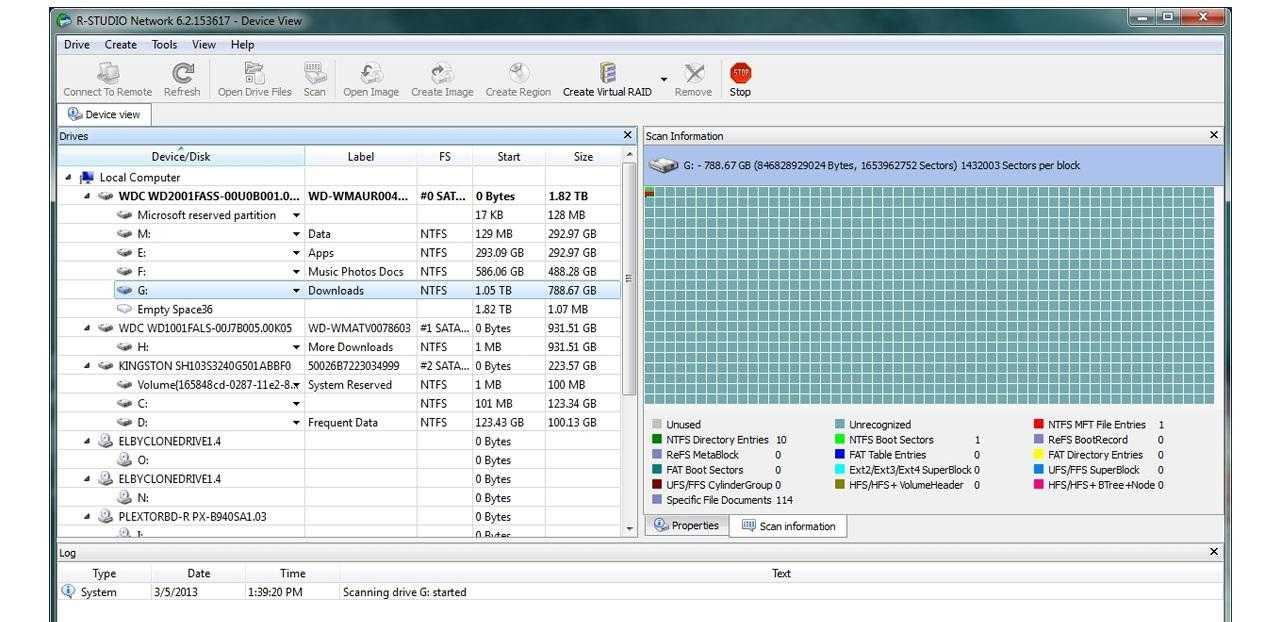Click the Drives panel scroll down arrow
Viewport: 1279px width, 622px height.
[629, 527]
